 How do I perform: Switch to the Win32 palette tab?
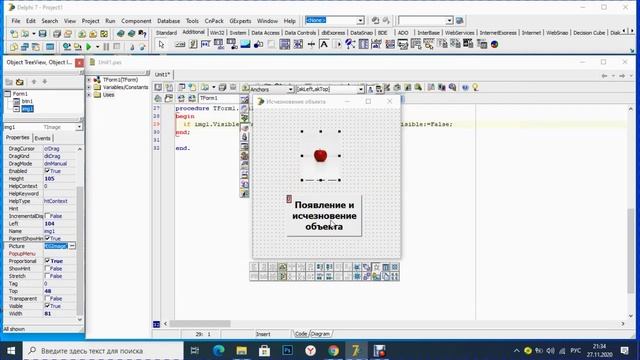pyautogui.click(x=217, y=33)
